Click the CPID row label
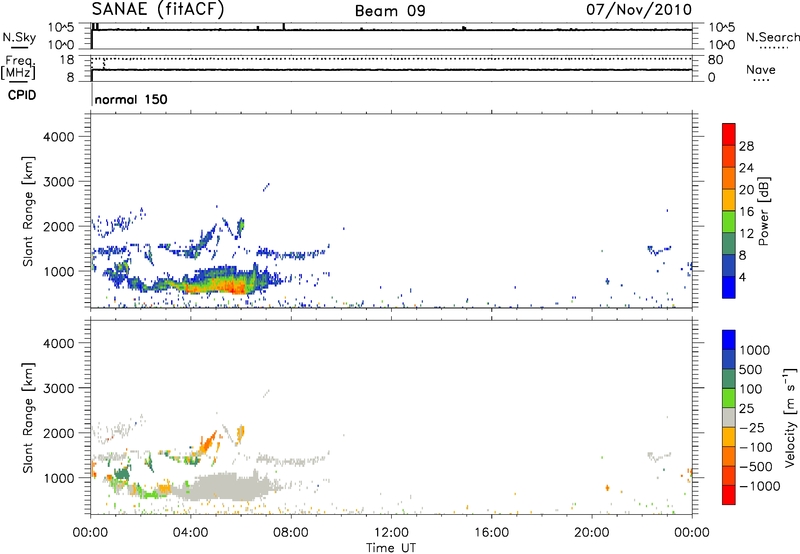This screenshot has width=800, height=554. coord(22,95)
